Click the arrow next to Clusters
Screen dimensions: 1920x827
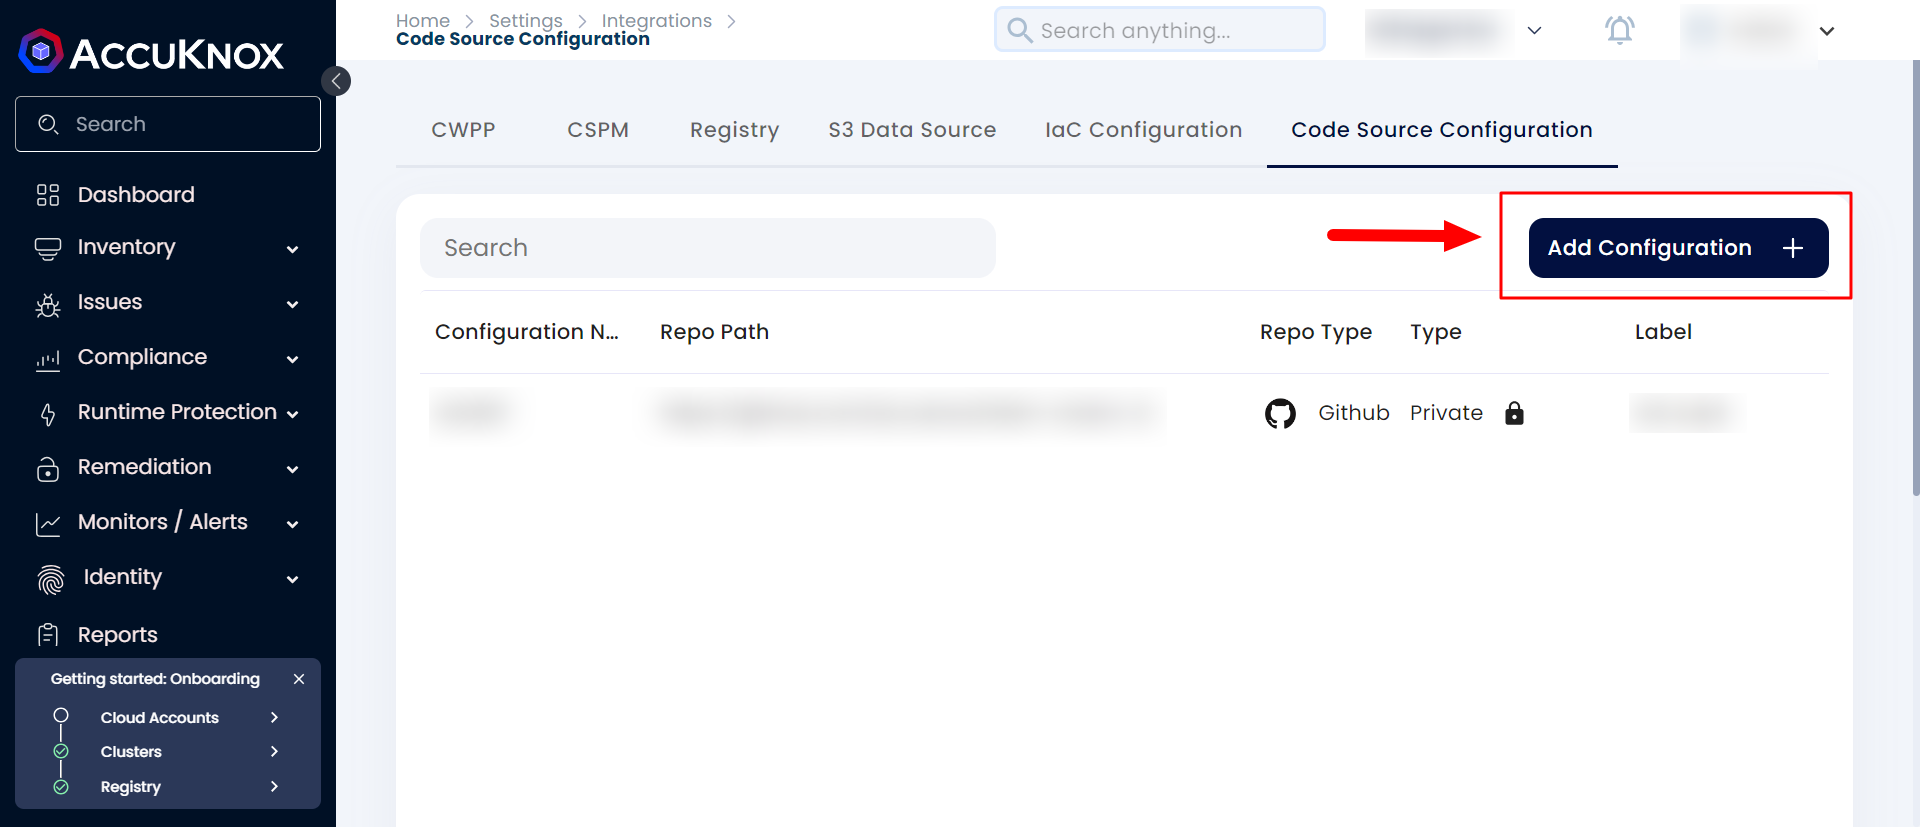tap(274, 751)
